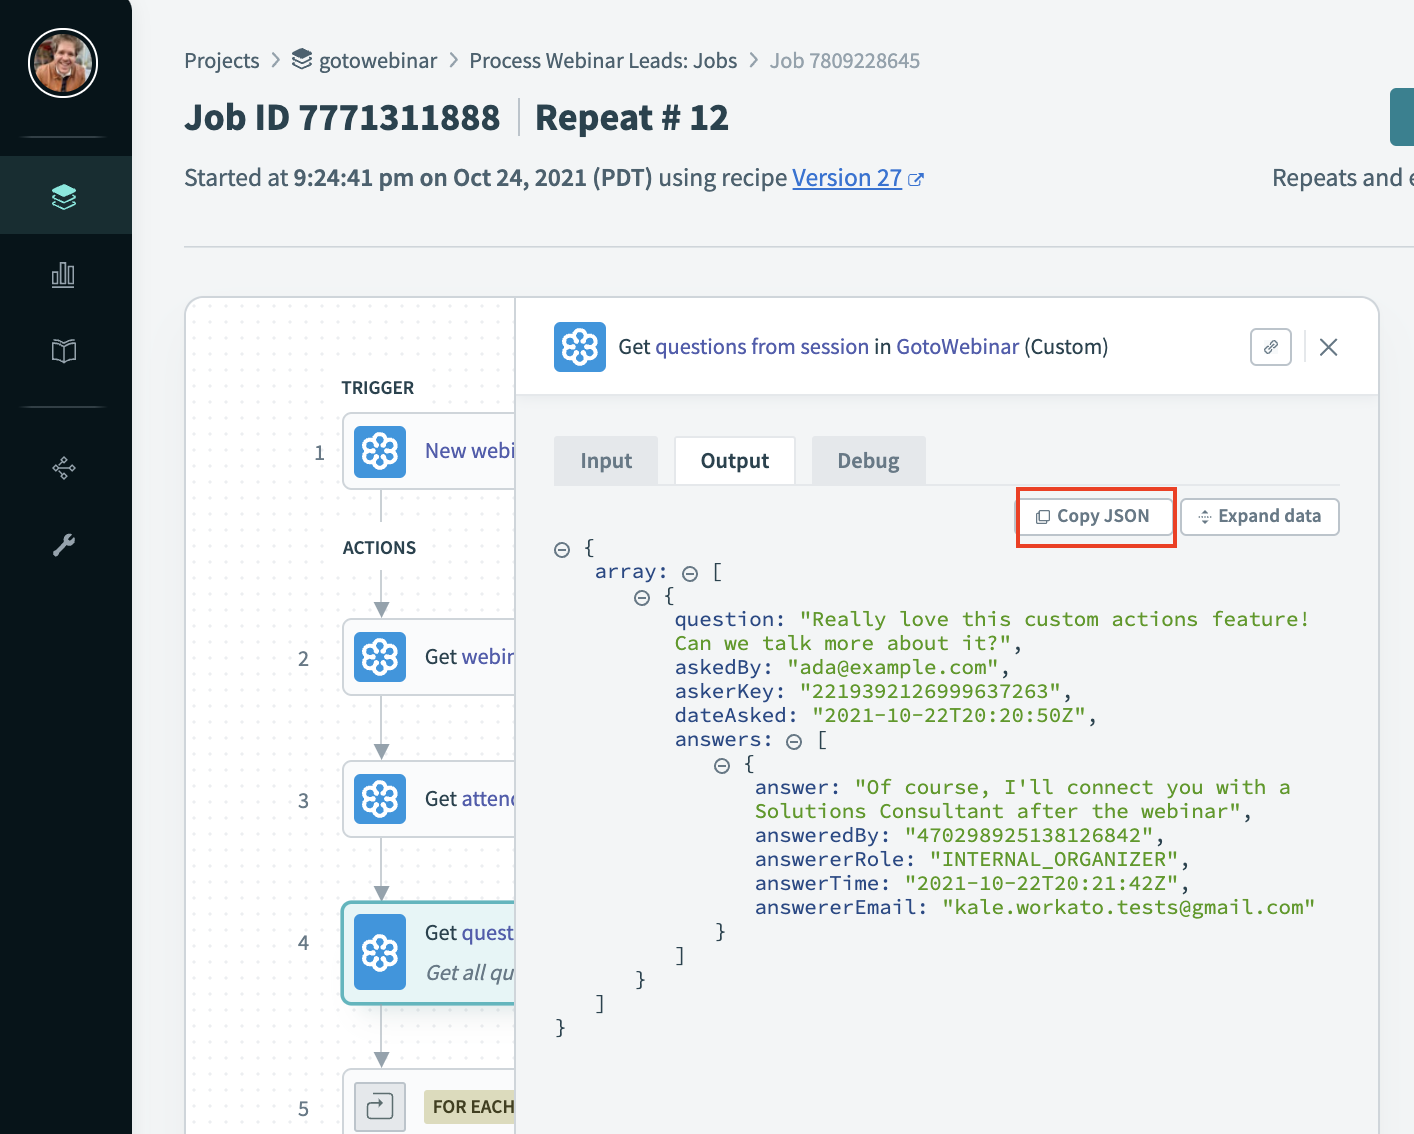Click the Expand data button
The width and height of the screenshot is (1414, 1134).
[1260, 517]
